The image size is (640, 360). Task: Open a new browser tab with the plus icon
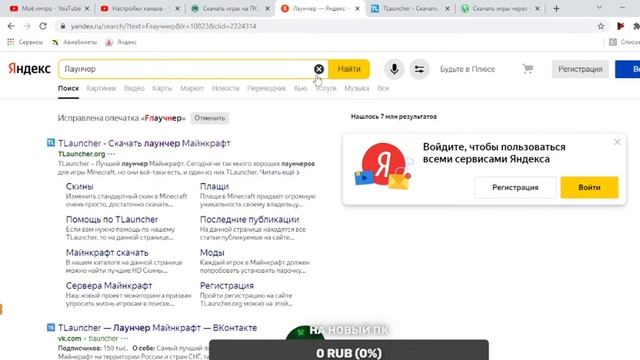(x=556, y=8)
